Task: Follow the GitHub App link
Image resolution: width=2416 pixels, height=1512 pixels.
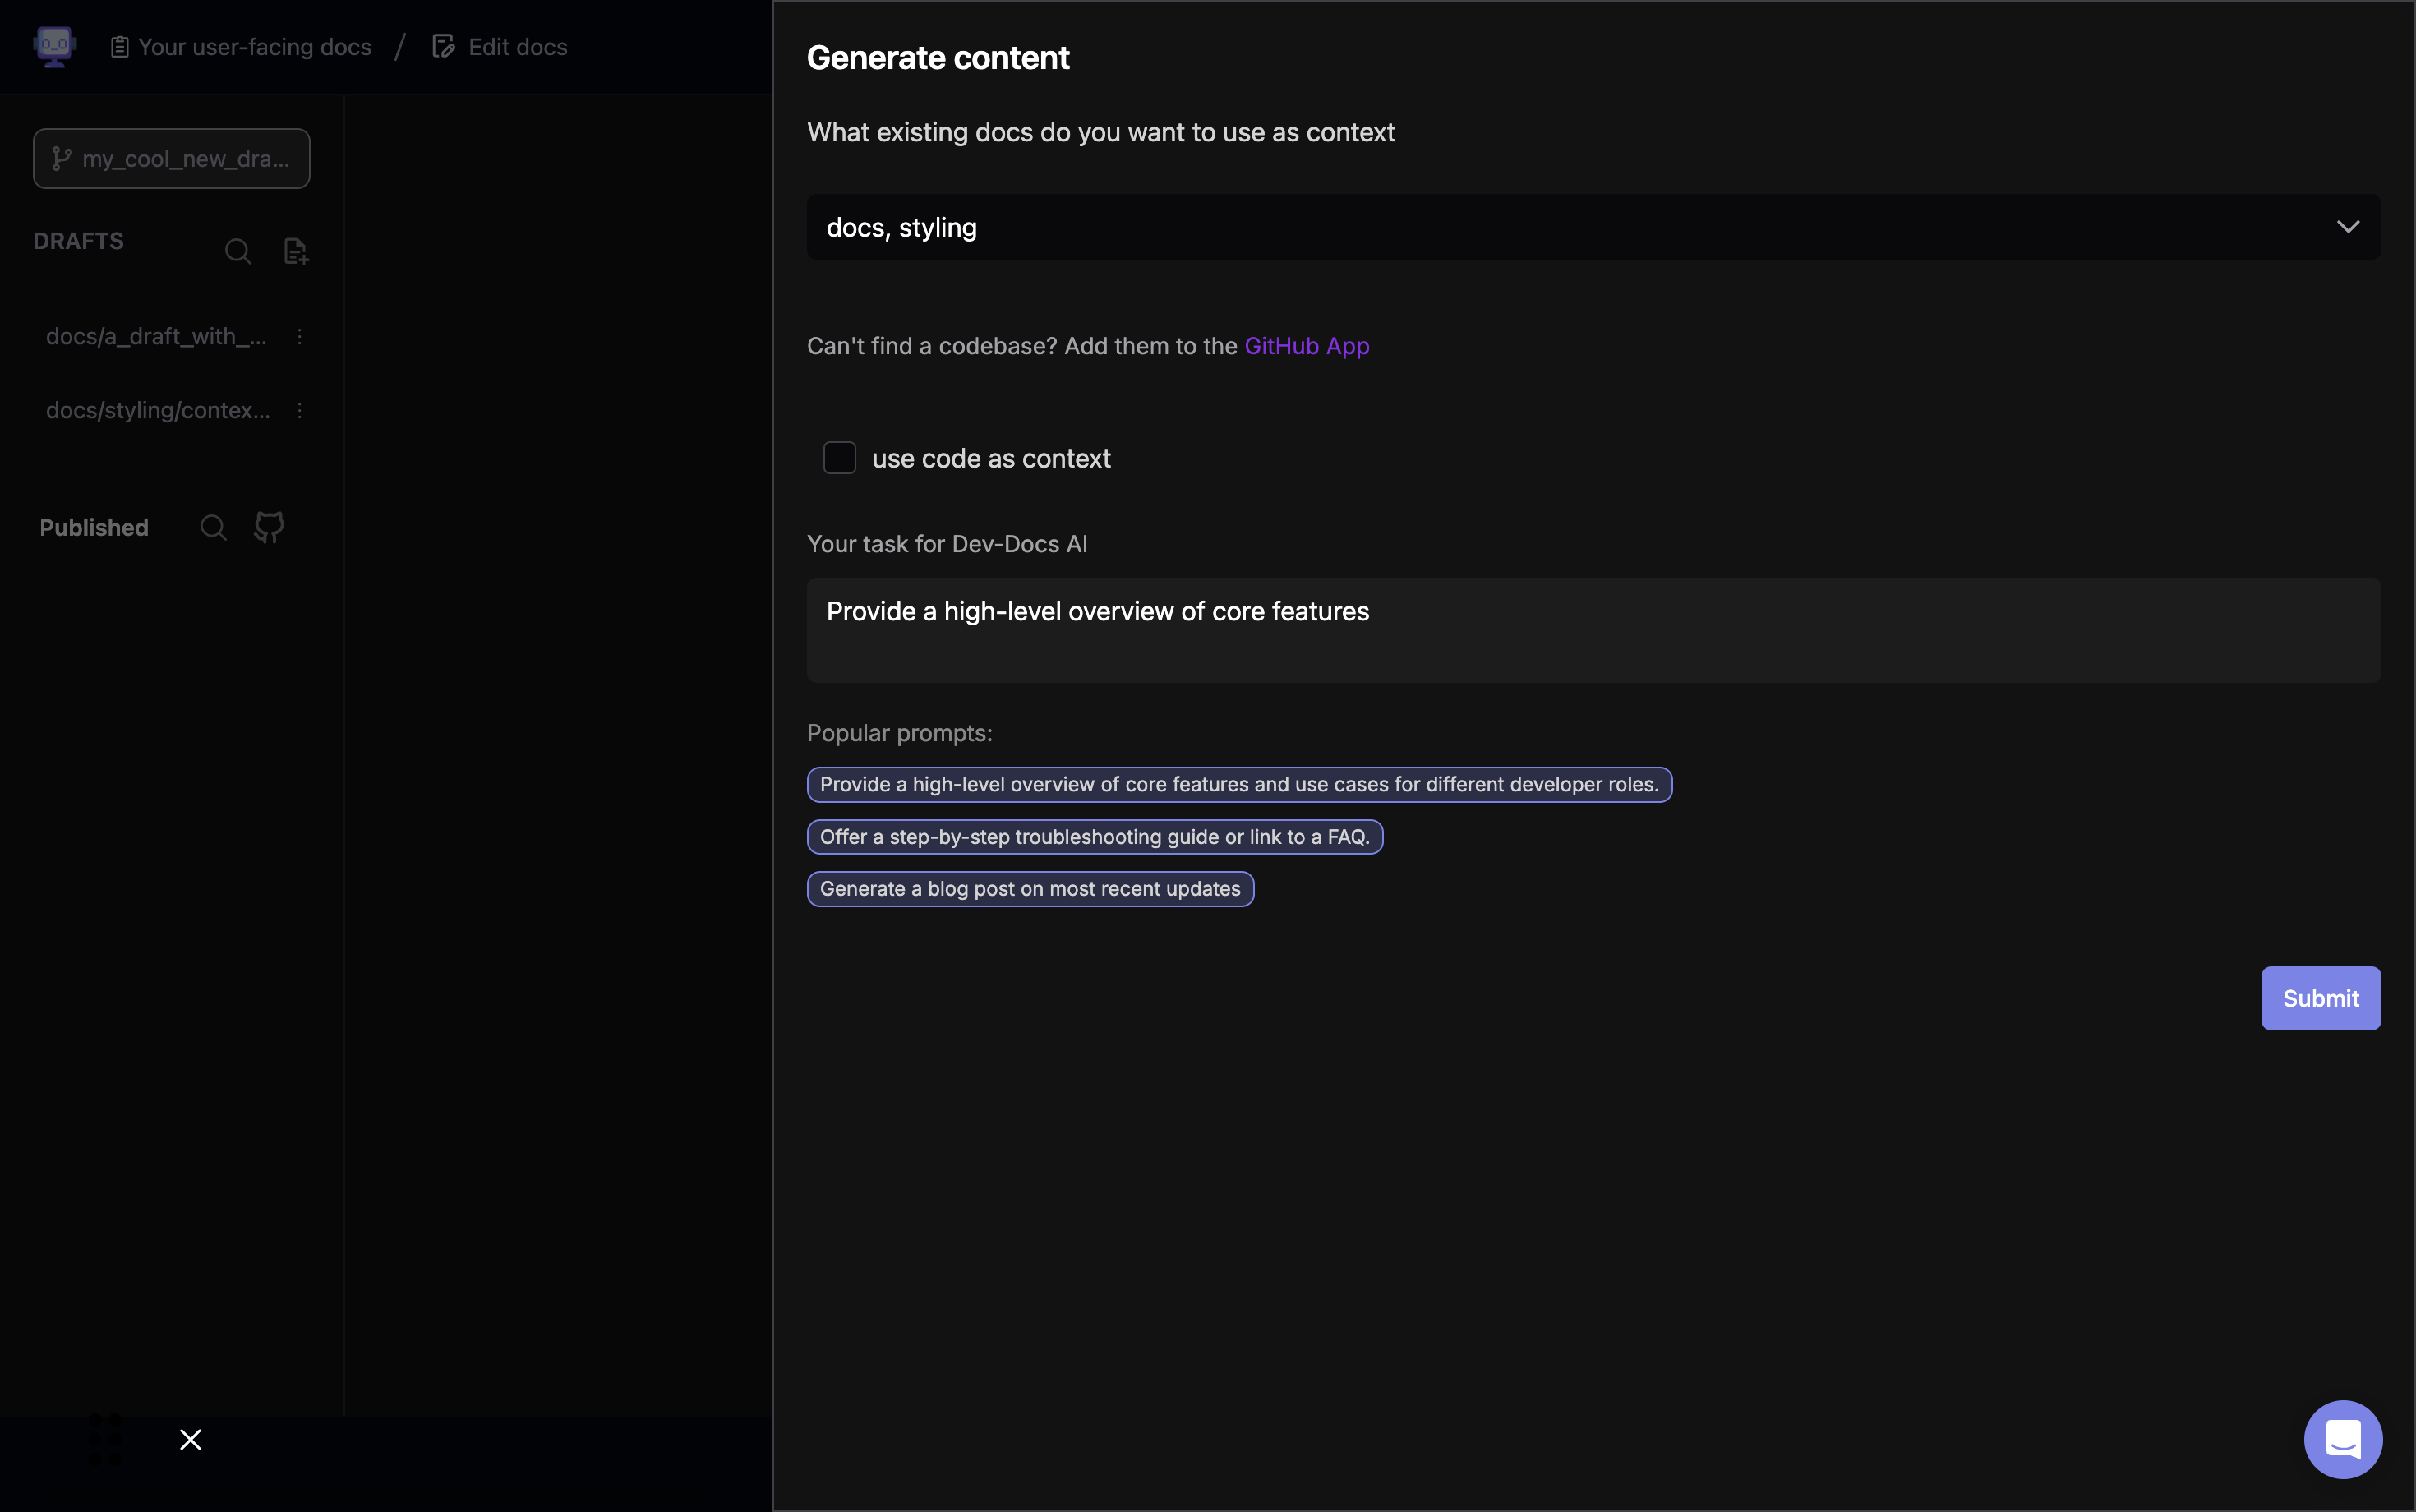Action: click(1306, 346)
